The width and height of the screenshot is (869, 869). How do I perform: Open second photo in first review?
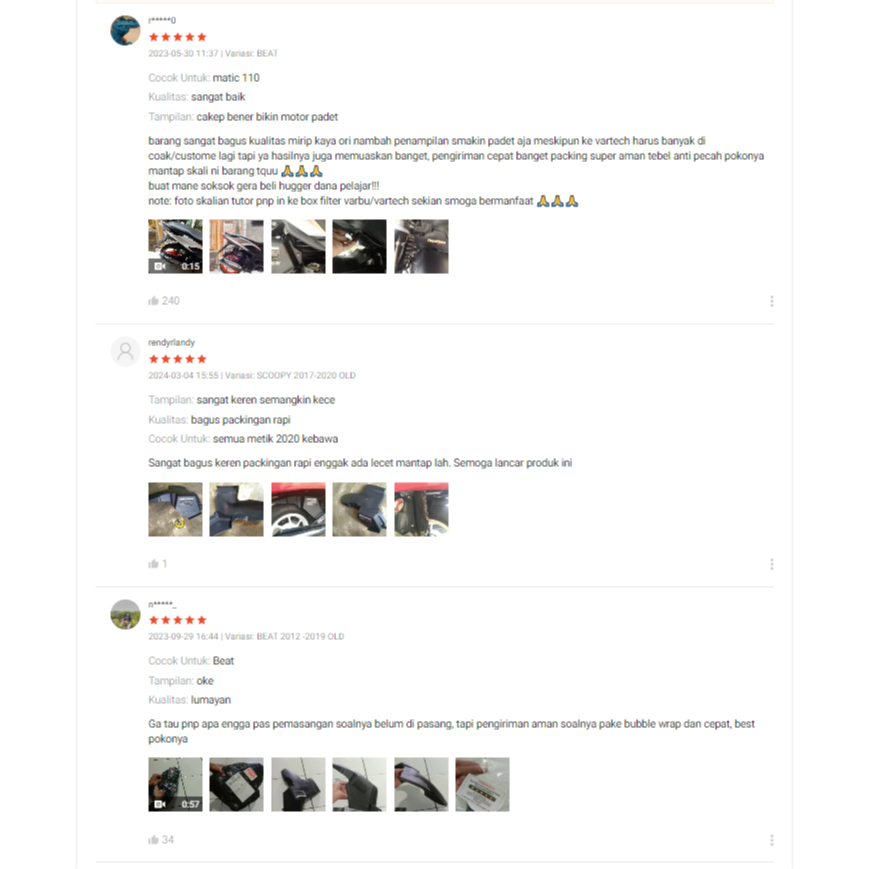coord(237,246)
